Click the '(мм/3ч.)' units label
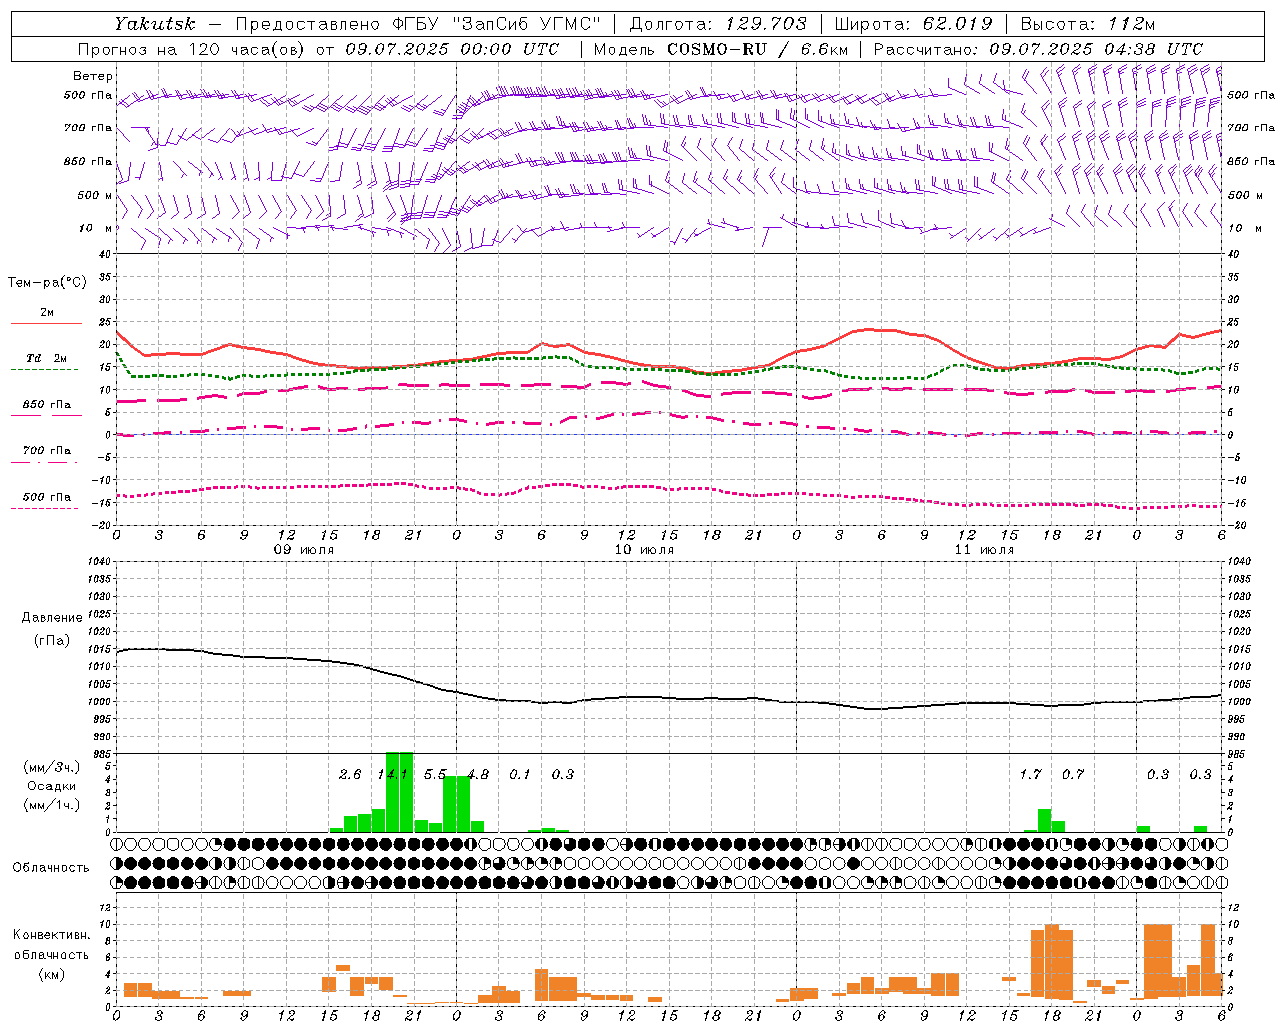Screen dimensions: 1280x1024 click(52, 767)
